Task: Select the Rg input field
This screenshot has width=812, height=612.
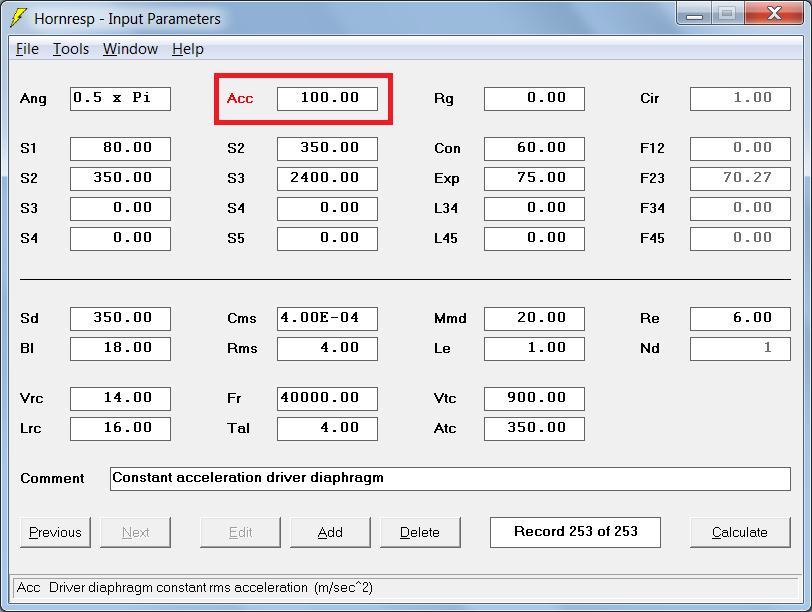Action: point(534,99)
